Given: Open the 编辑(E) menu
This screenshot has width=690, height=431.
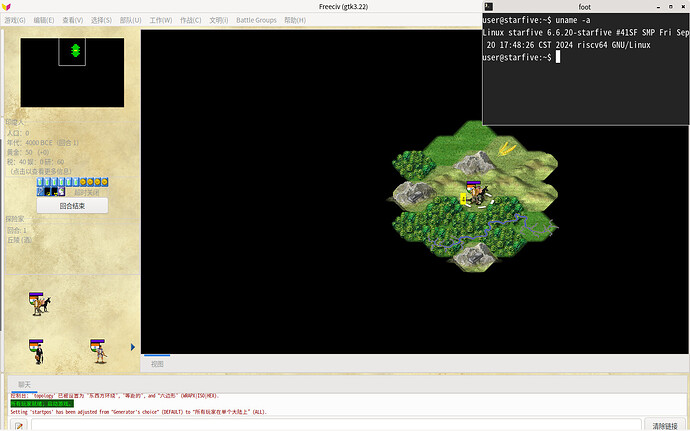Looking at the screenshot, I should point(44,20).
